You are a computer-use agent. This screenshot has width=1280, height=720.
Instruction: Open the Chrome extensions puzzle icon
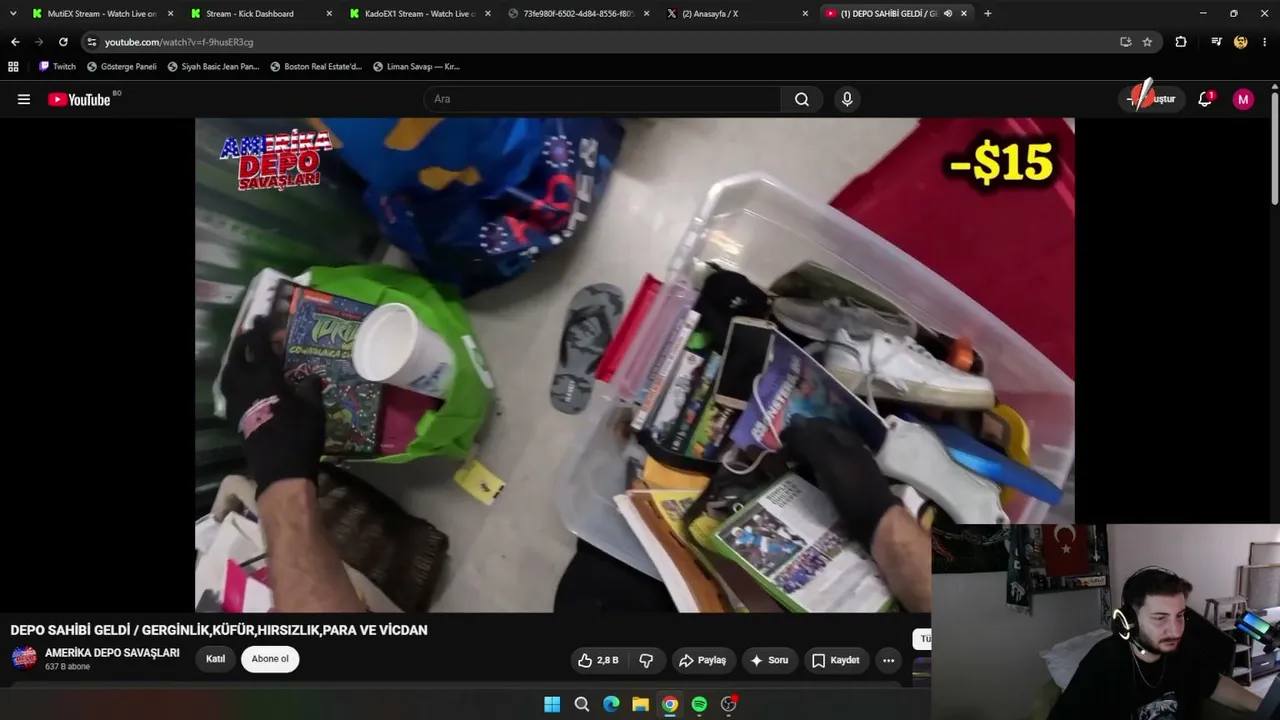coord(1181,42)
